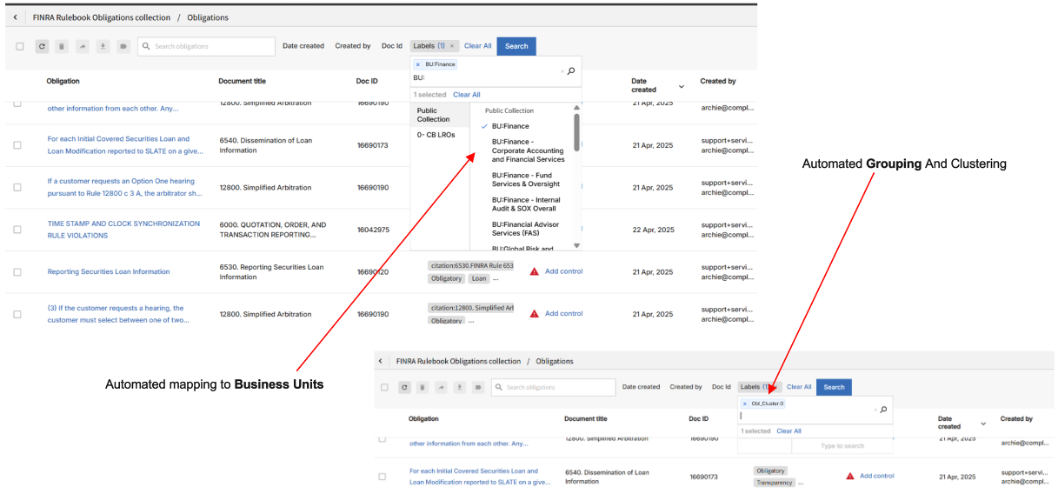Click the refresh icon in the upper toolbar
This screenshot has height=494, width=1058.
(42, 47)
